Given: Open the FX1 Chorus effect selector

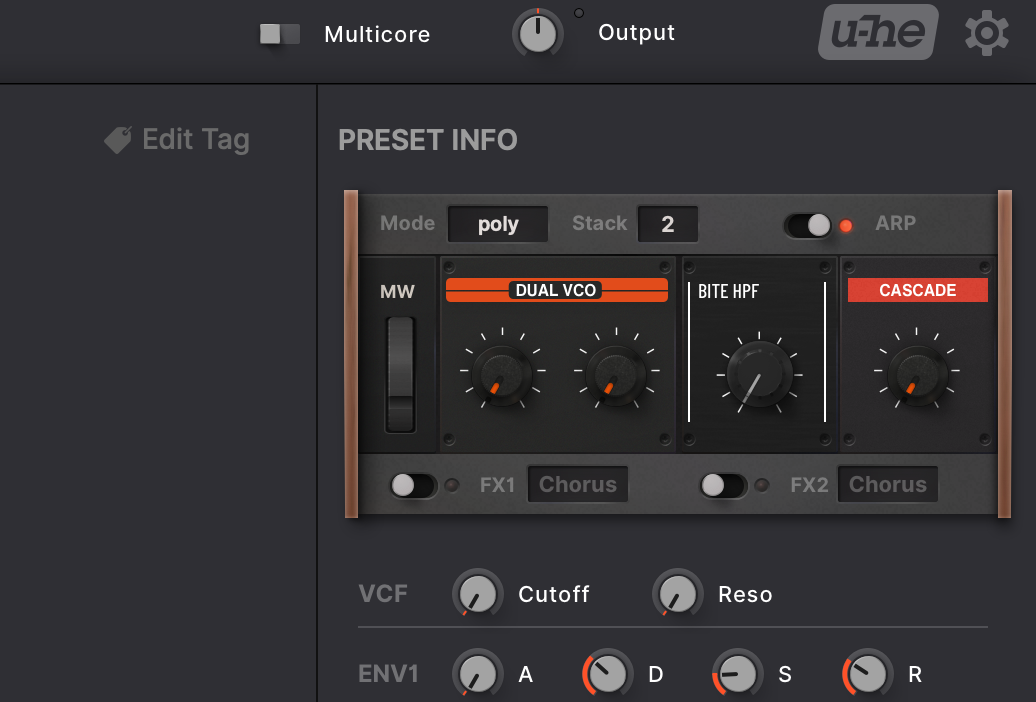Looking at the screenshot, I should [577, 485].
